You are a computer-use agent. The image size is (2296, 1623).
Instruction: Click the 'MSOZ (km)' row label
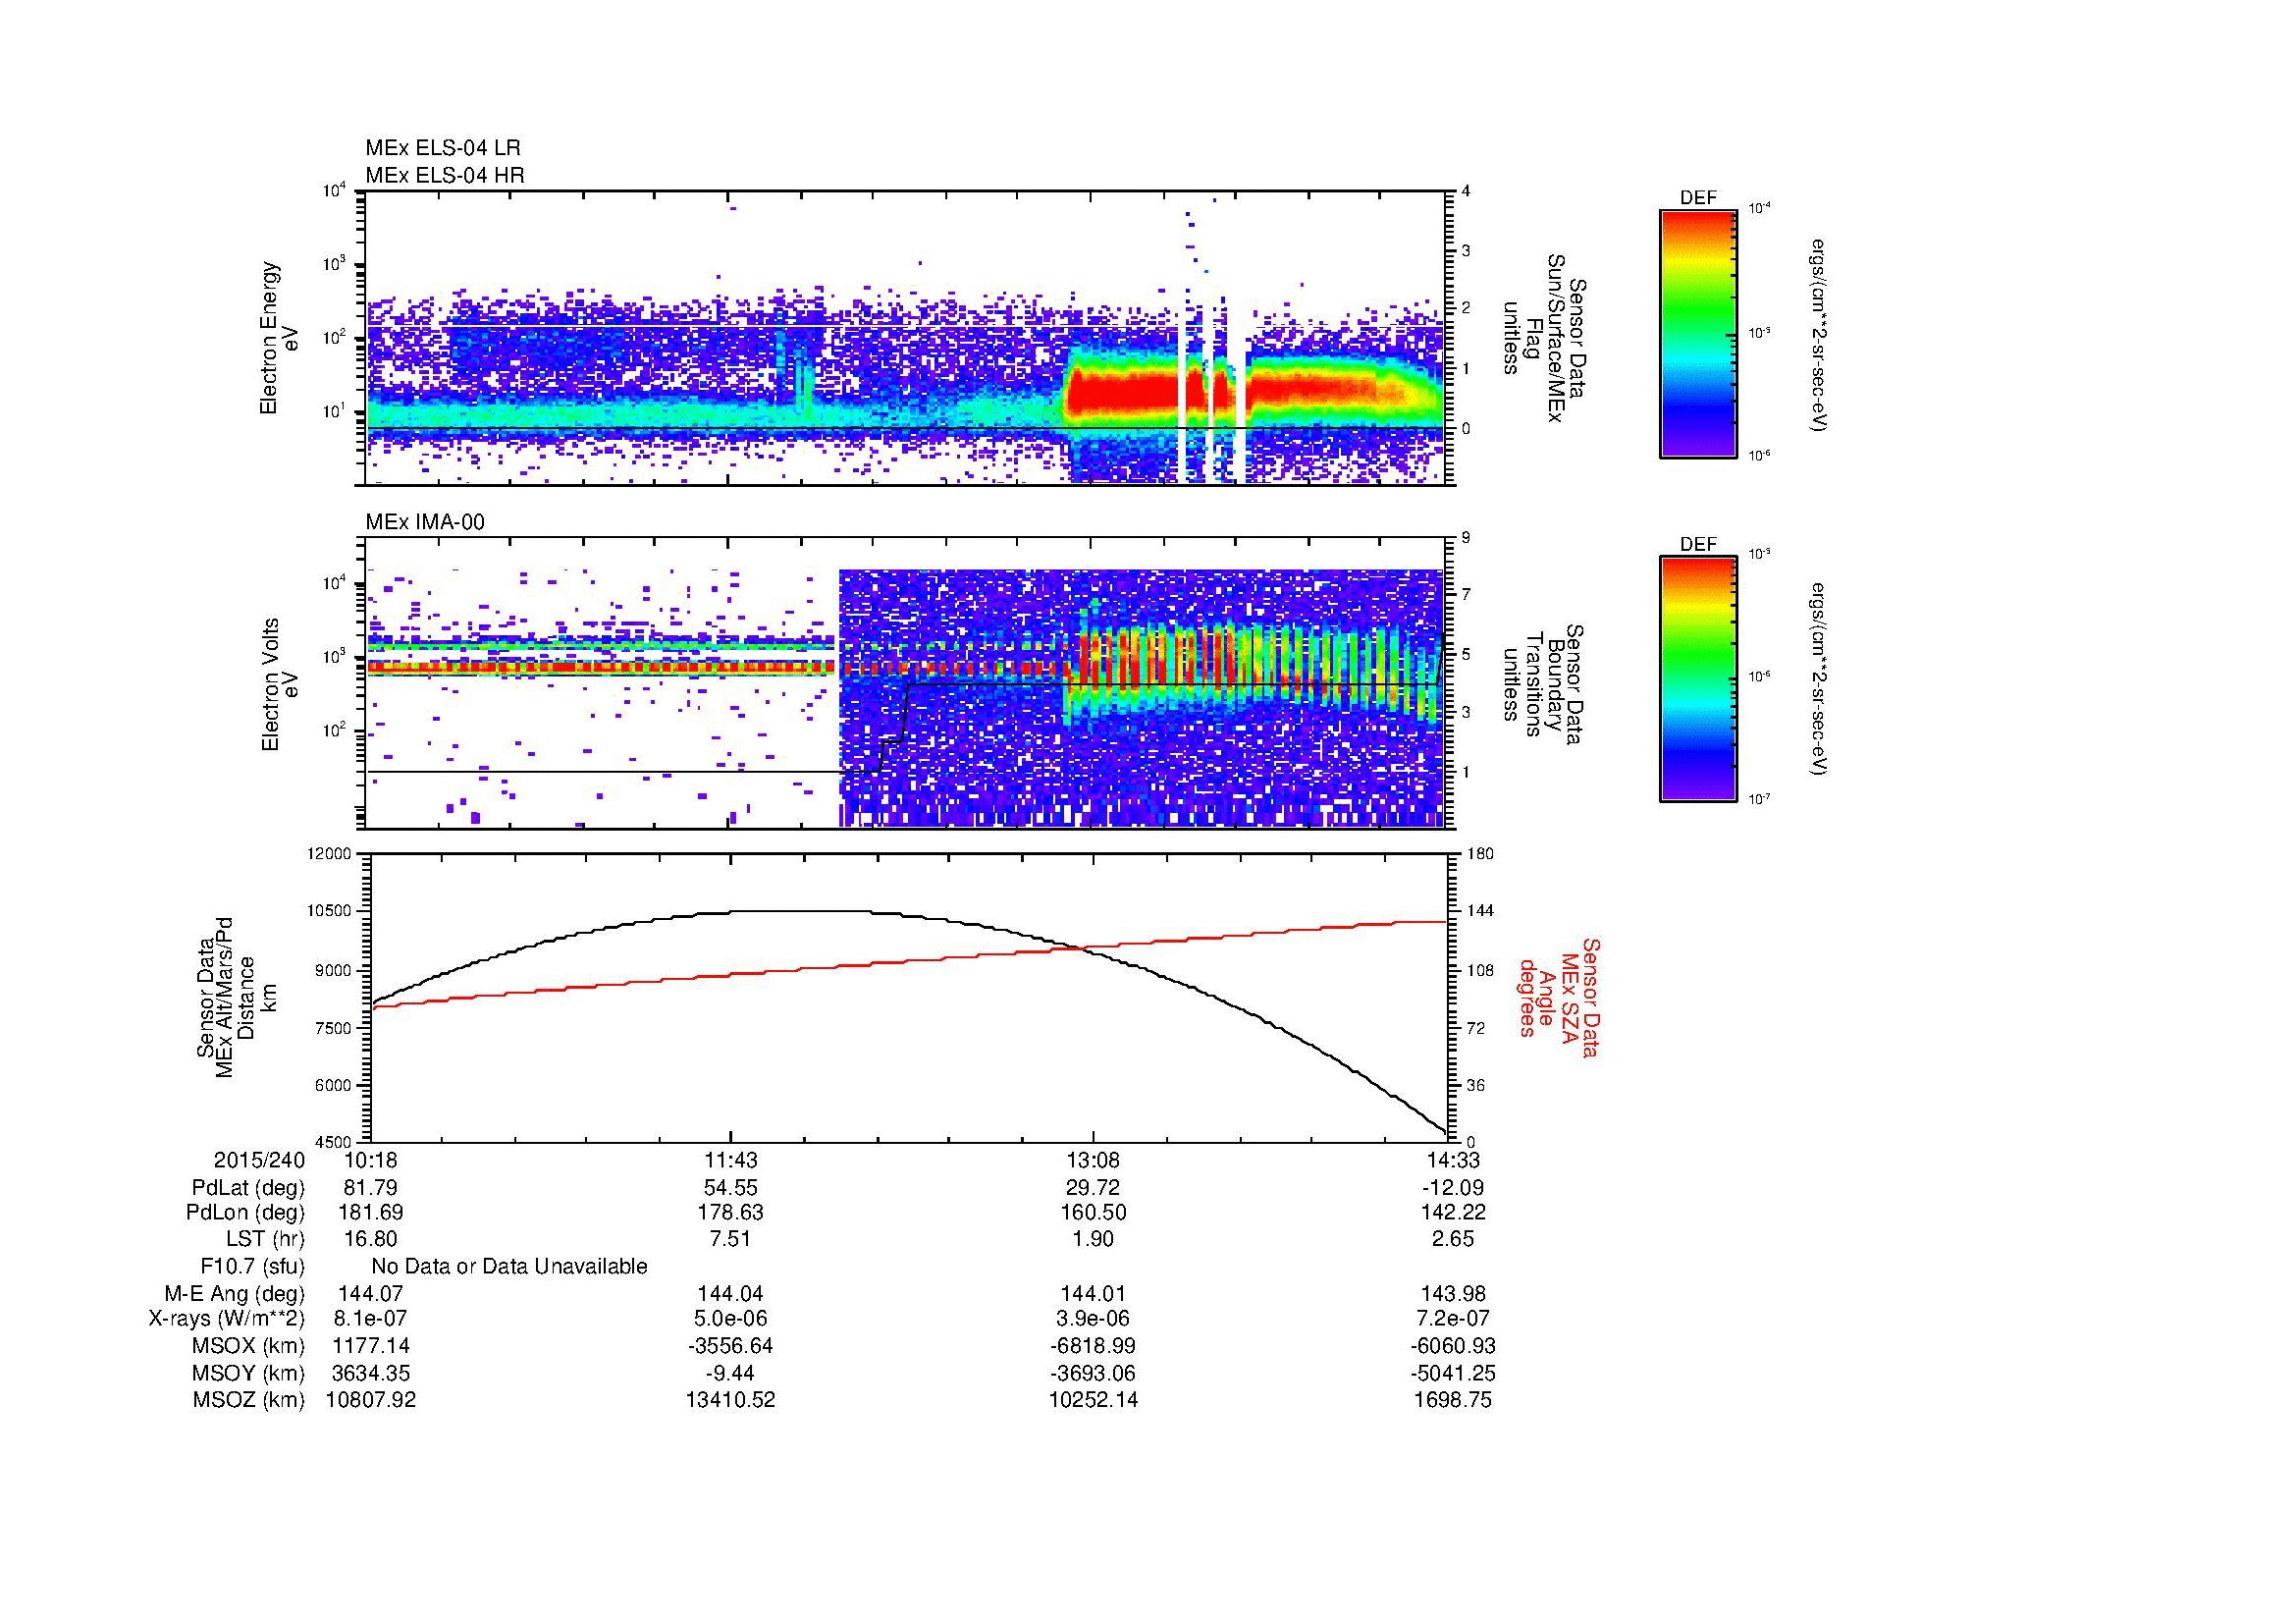[x=248, y=1400]
